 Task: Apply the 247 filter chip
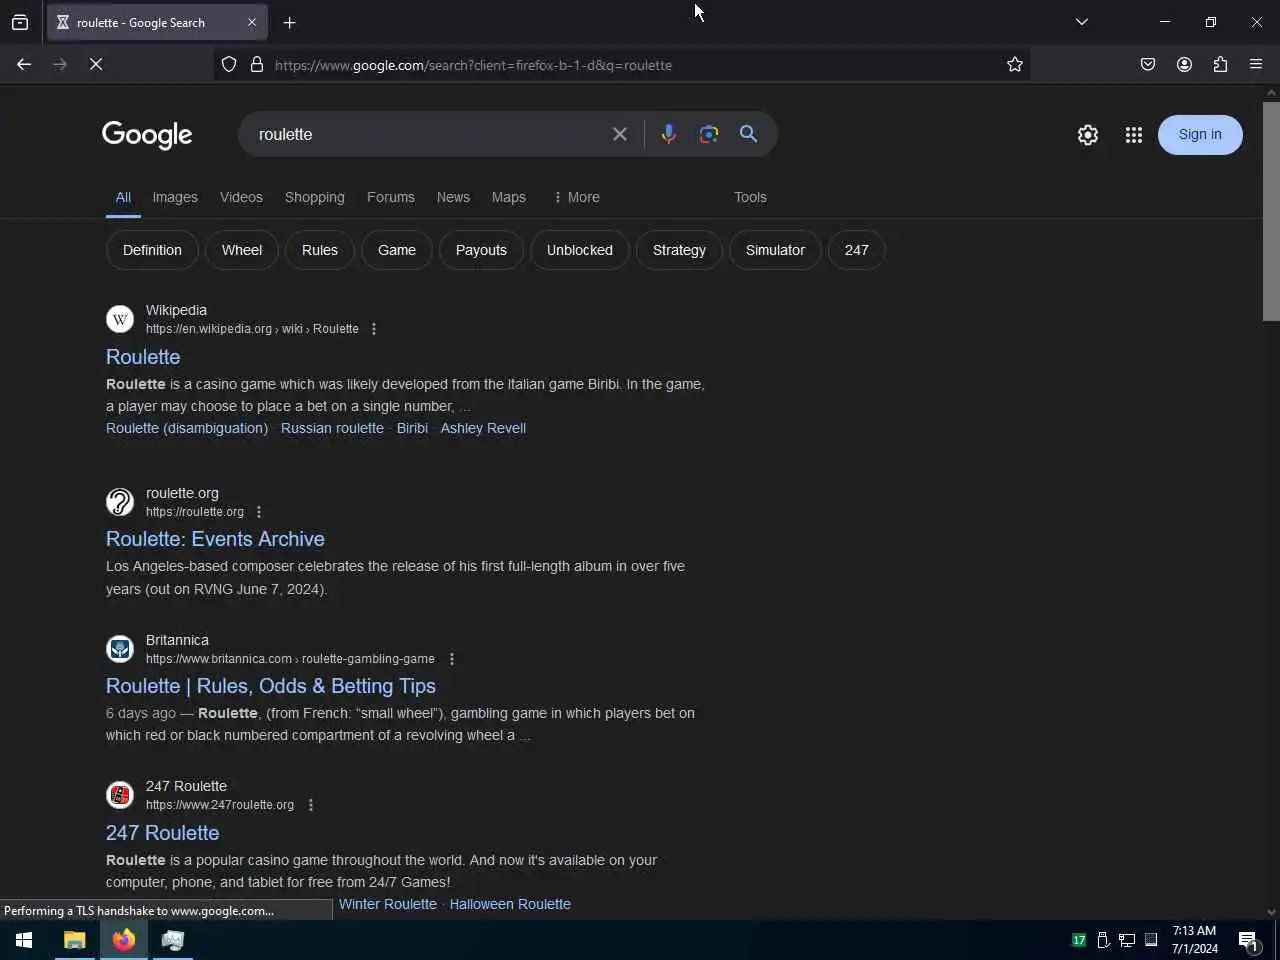tap(857, 250)
